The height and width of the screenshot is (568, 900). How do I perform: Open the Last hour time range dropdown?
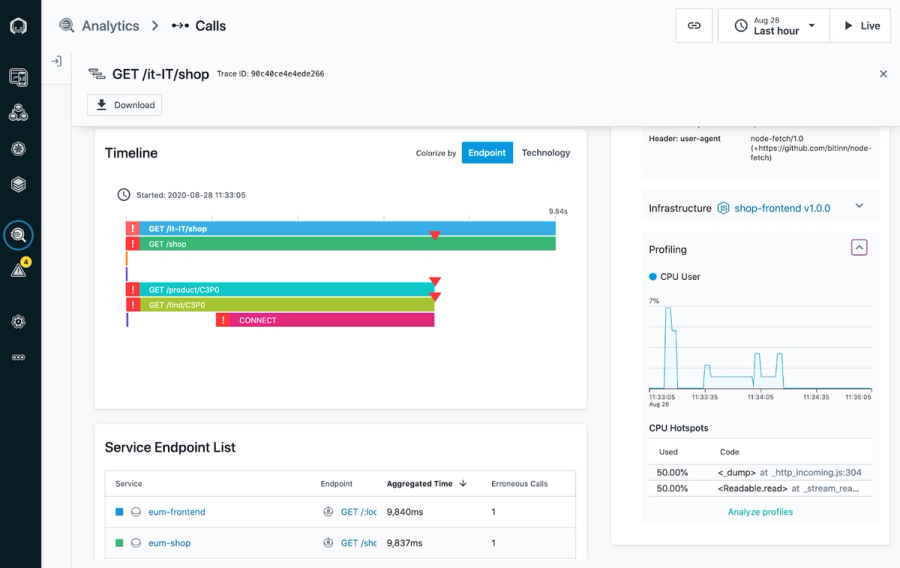click(774, 25)
